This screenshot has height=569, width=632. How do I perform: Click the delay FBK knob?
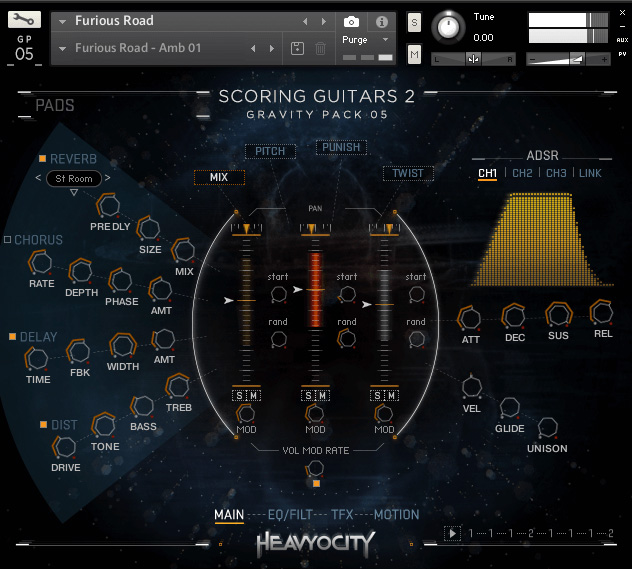pos(79,351)
